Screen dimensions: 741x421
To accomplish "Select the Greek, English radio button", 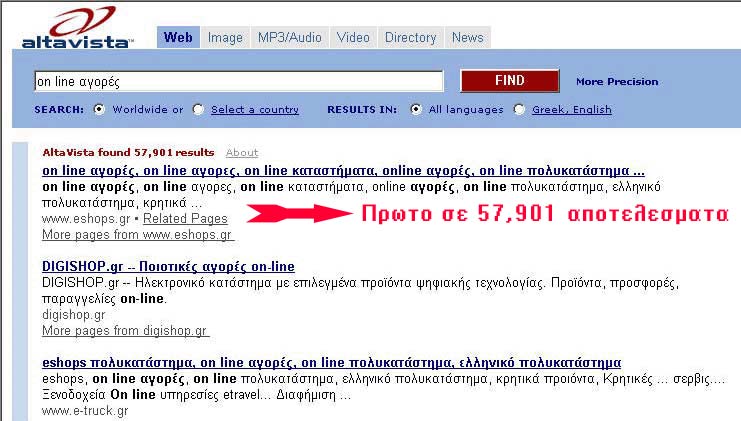I will 519,110.
